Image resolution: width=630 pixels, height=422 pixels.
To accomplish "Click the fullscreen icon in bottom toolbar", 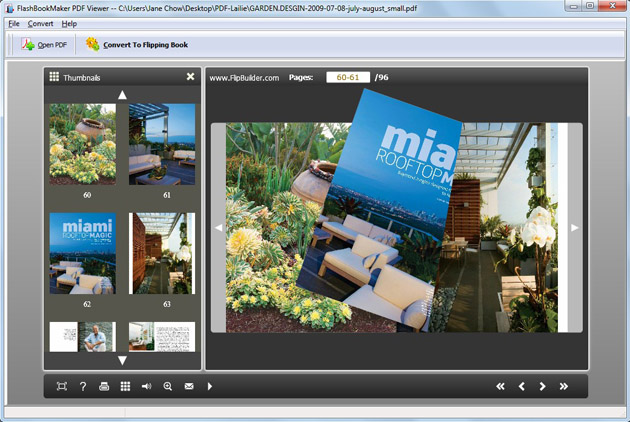I will click(62, 386).
